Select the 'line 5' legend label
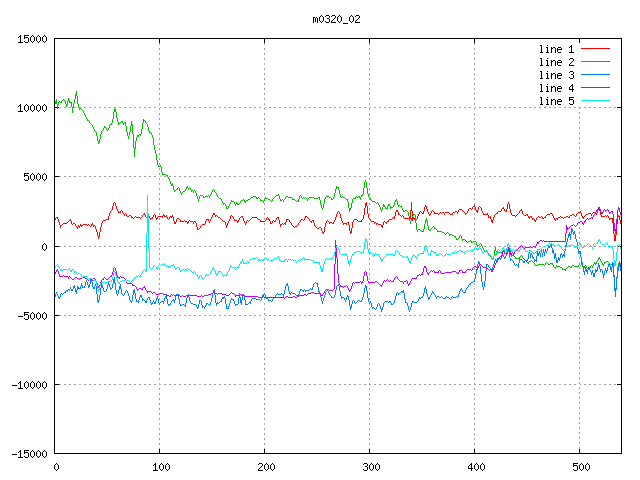 coord(556,101)
